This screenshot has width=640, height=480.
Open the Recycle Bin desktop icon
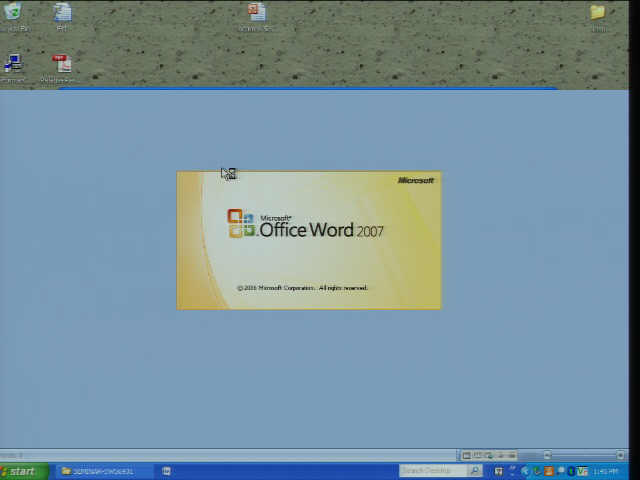13,11
